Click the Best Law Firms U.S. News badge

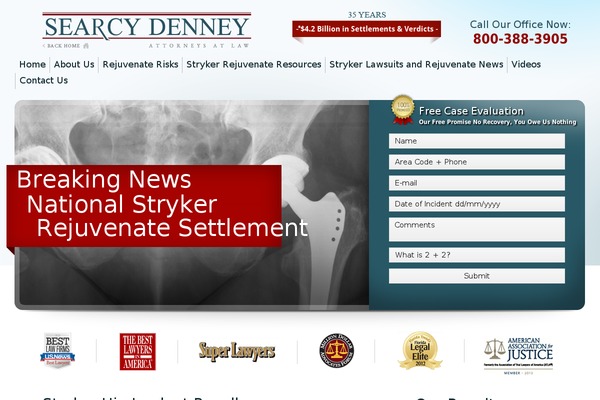pos(57,350)
